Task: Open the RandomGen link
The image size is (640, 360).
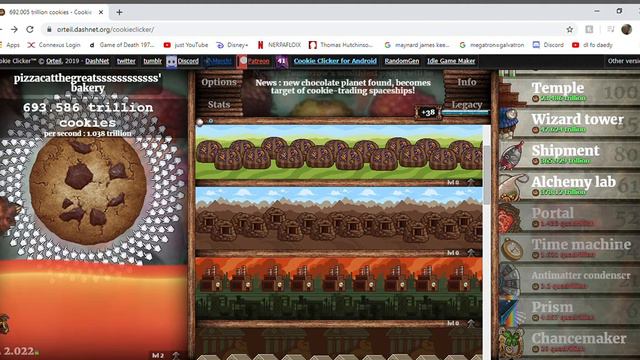Action: click(x=402, y=61)
